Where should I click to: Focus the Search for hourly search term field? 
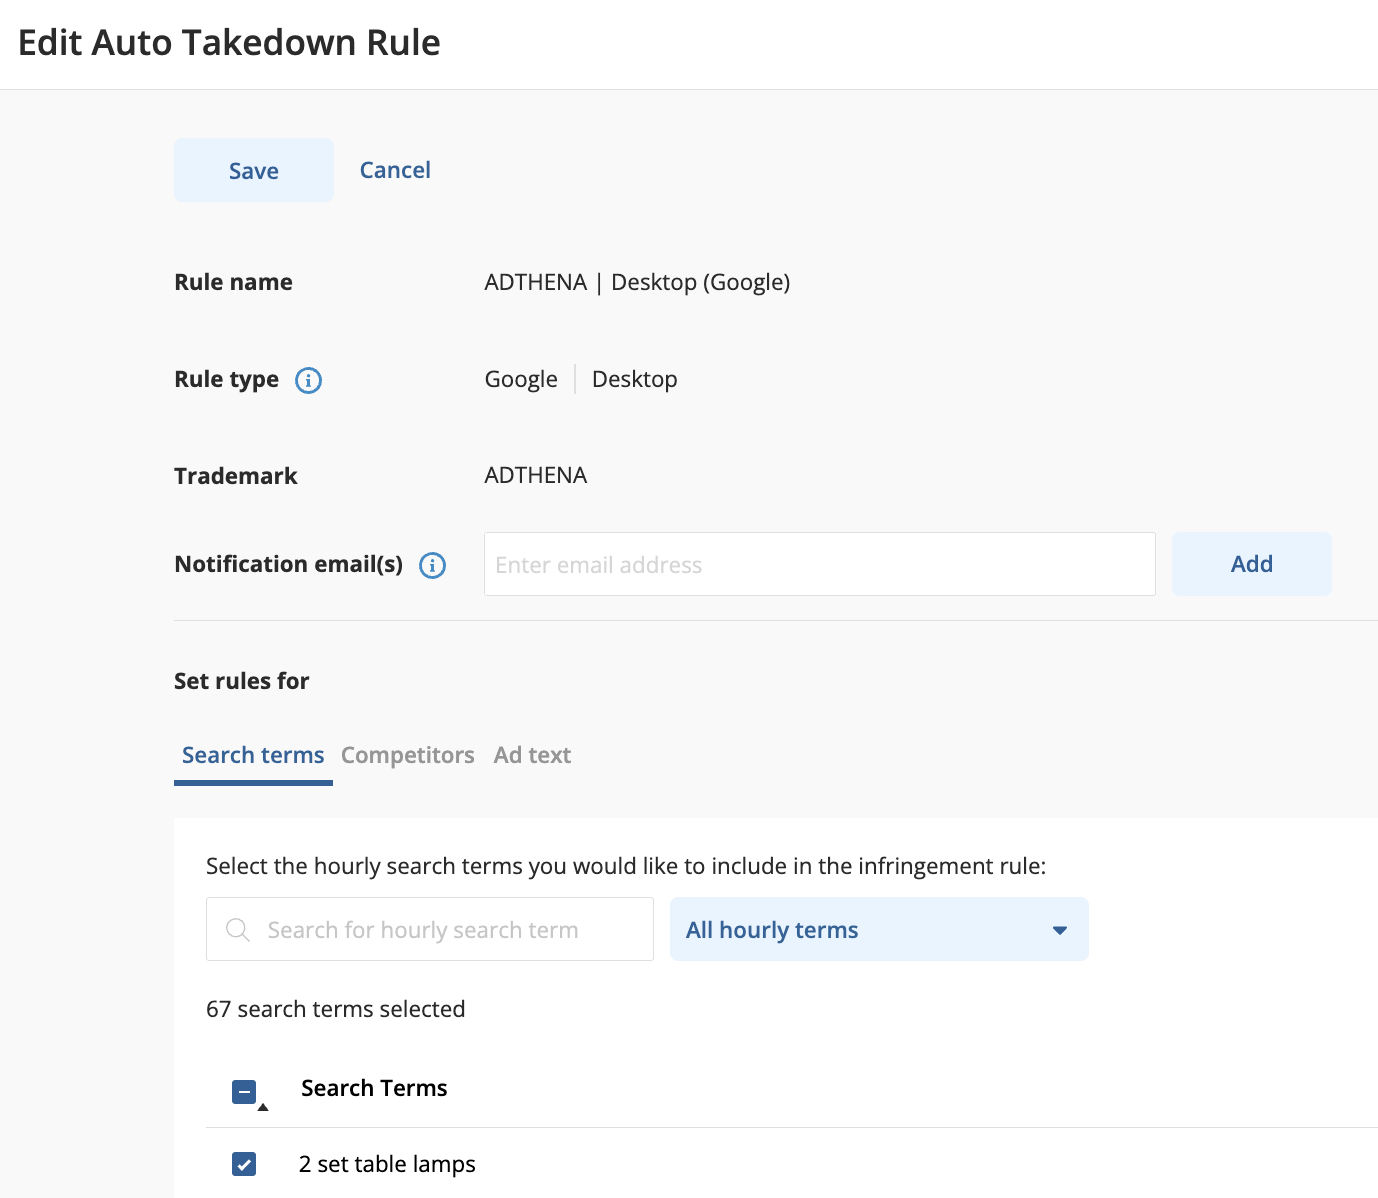(430, 929)
